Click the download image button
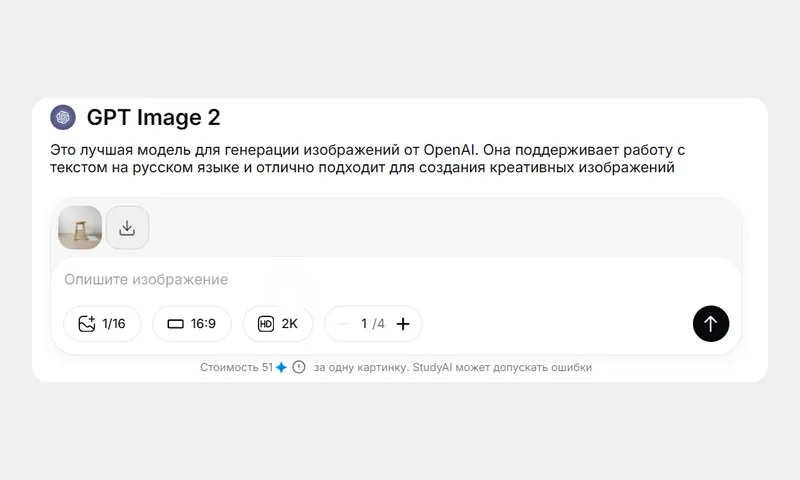 (128, 228)
